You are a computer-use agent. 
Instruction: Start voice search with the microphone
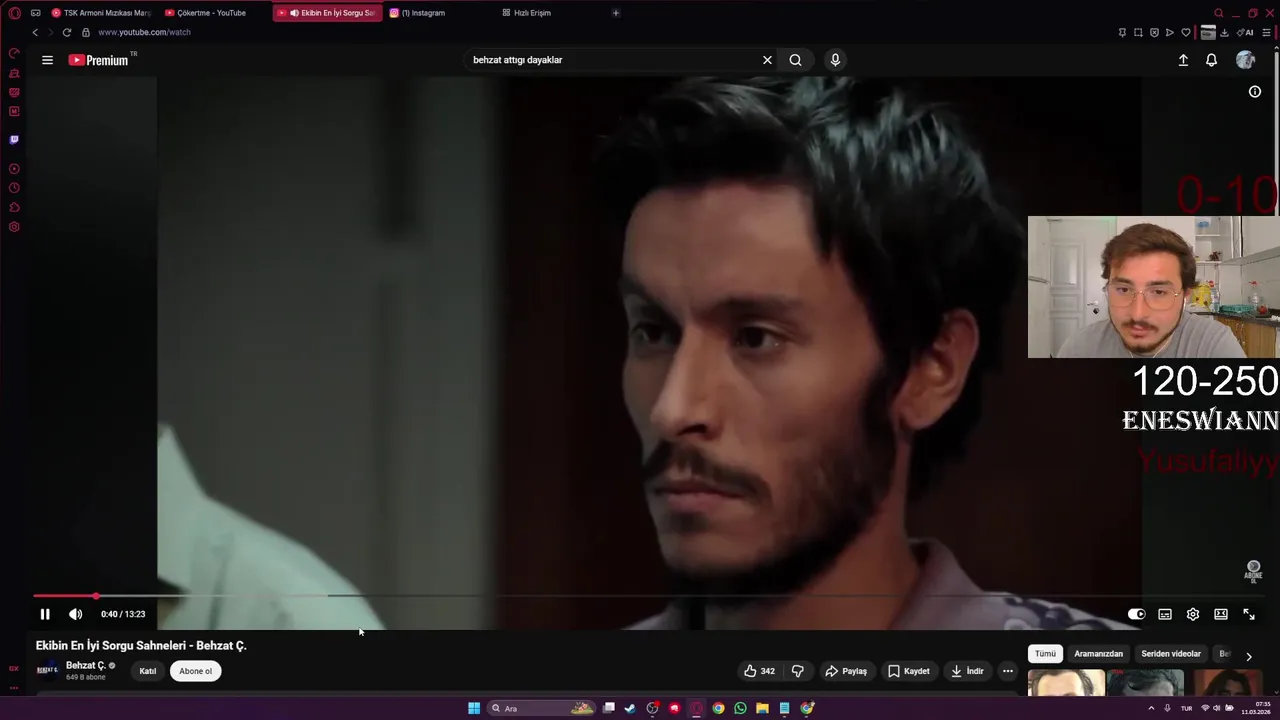[x=835, y=60]
